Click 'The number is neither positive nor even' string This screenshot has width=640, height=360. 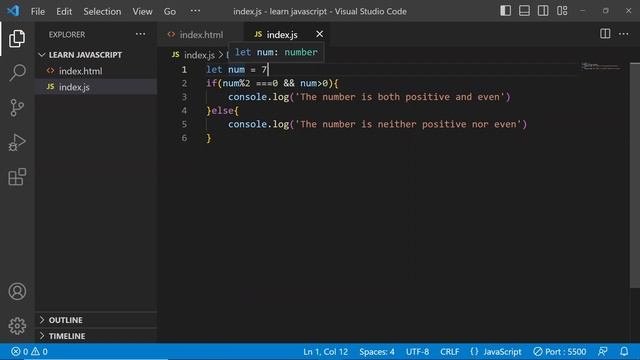pyautogui.click(x=408, y=124)
